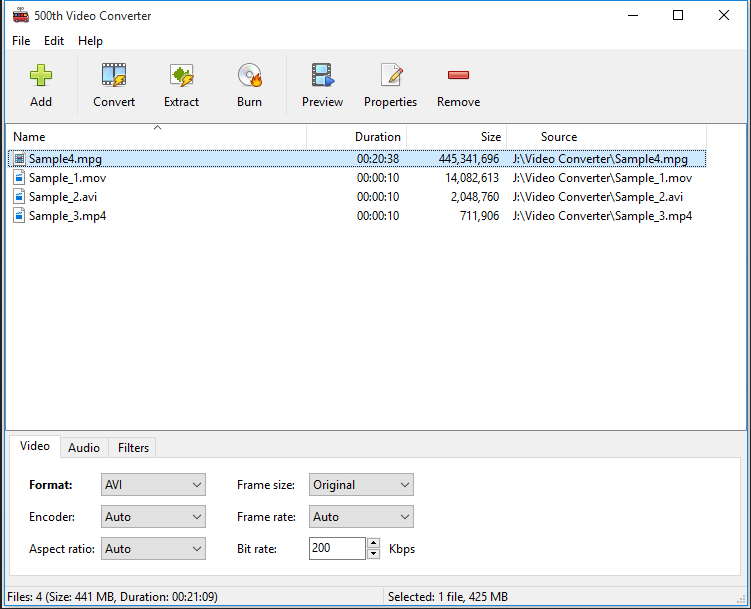Open the Frame rate dropdown
Viewport: 751px width, 609px height.
pyautogui.click(x=361, y=517)
